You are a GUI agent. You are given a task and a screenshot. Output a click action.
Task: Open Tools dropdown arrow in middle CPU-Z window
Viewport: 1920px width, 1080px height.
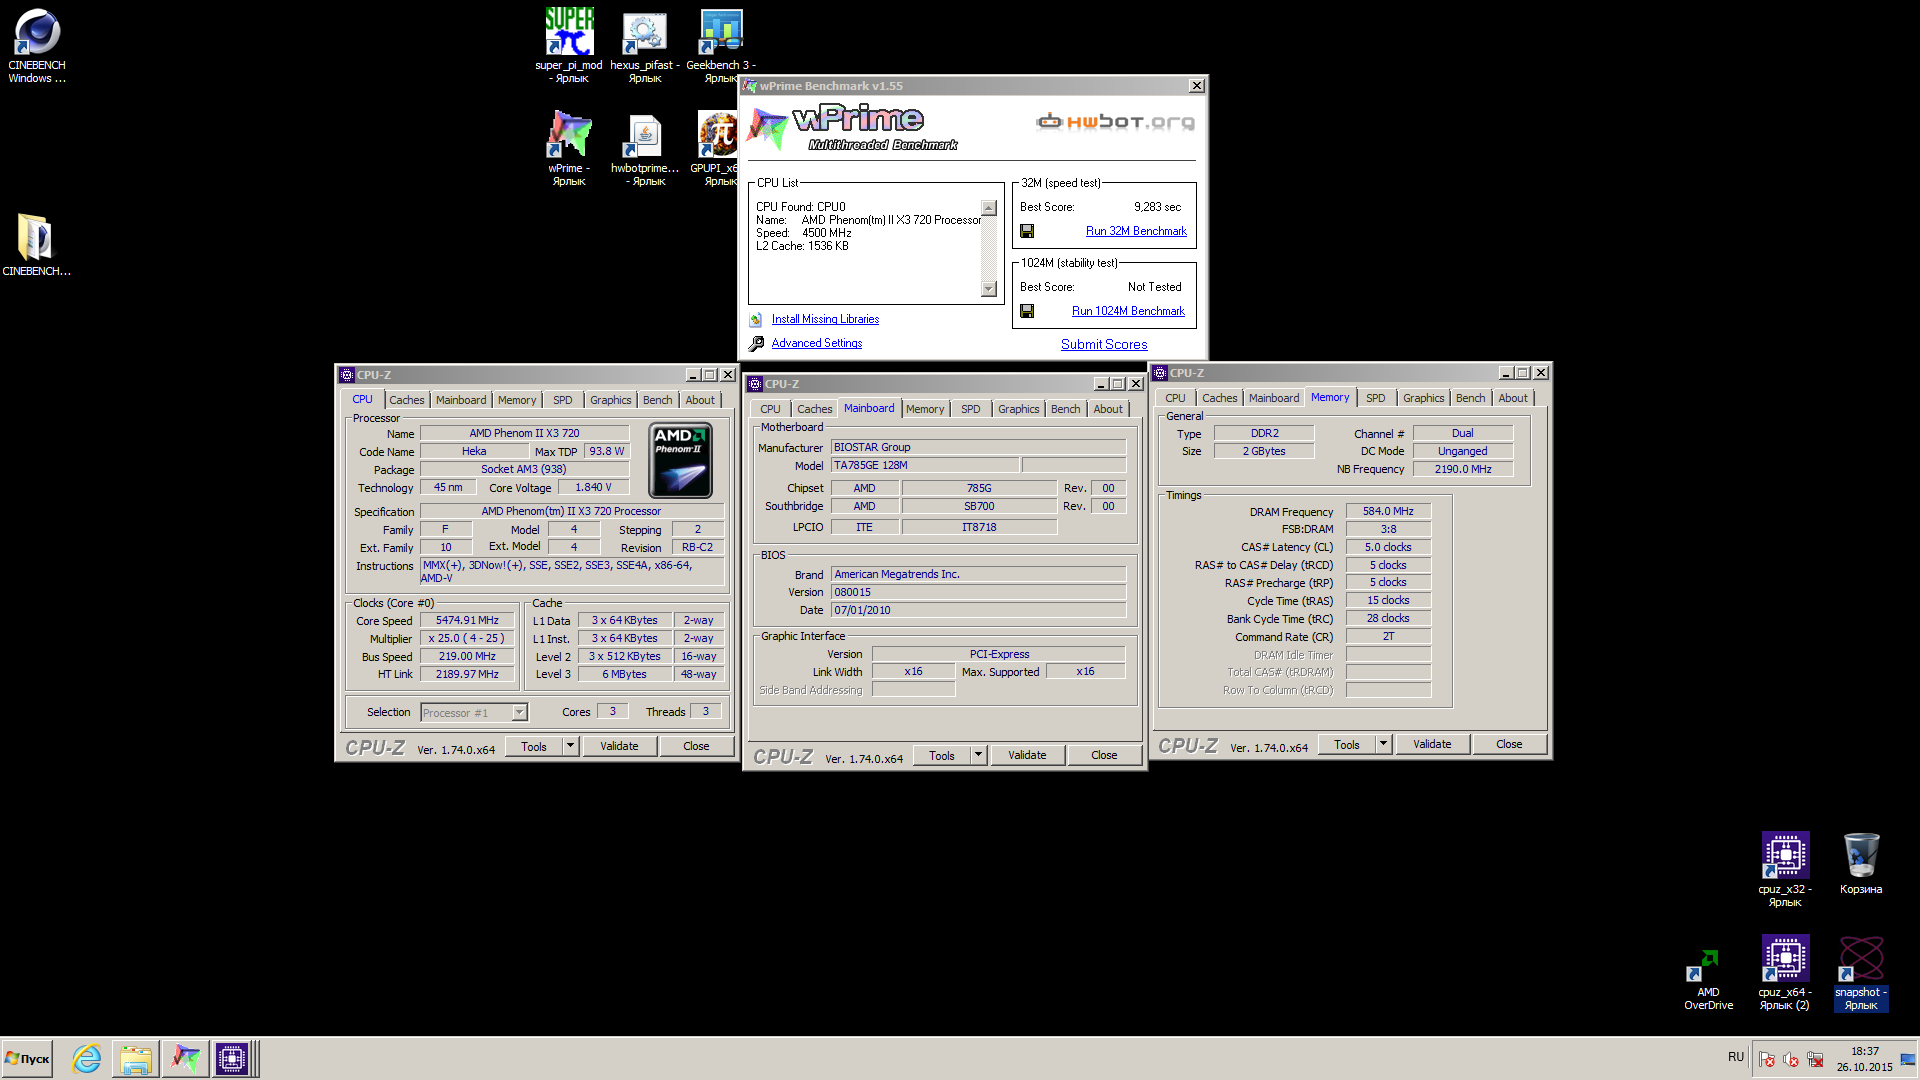coord(978,755)
